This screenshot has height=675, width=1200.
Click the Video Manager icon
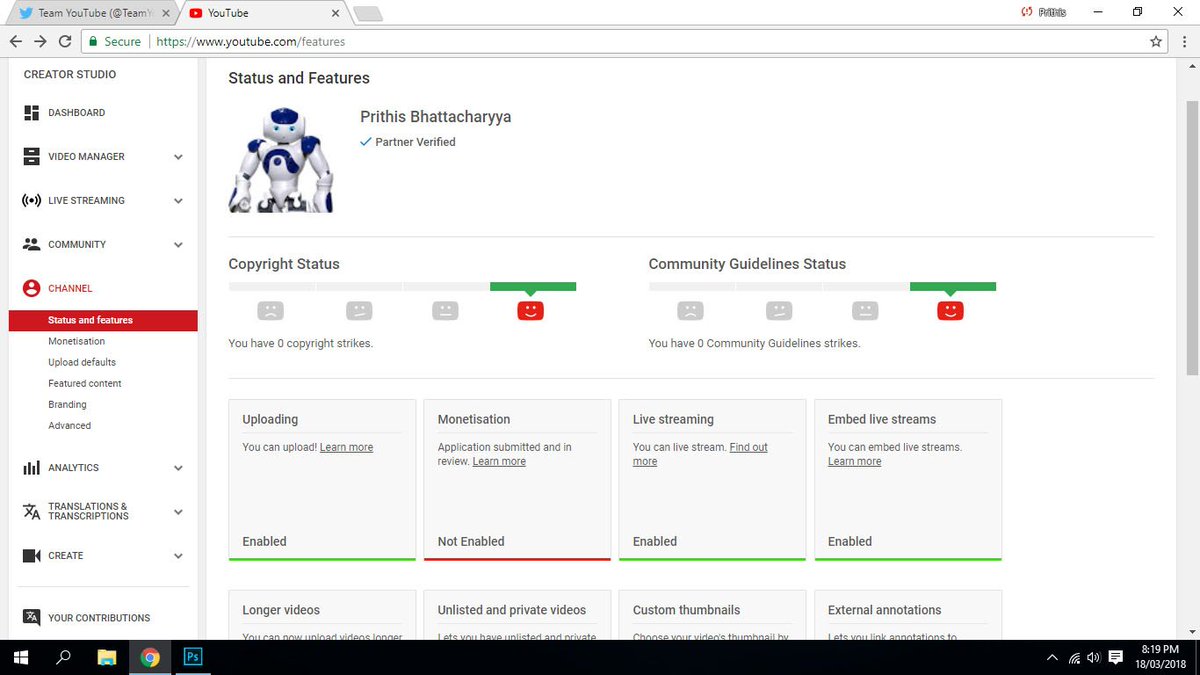point(31,157)
